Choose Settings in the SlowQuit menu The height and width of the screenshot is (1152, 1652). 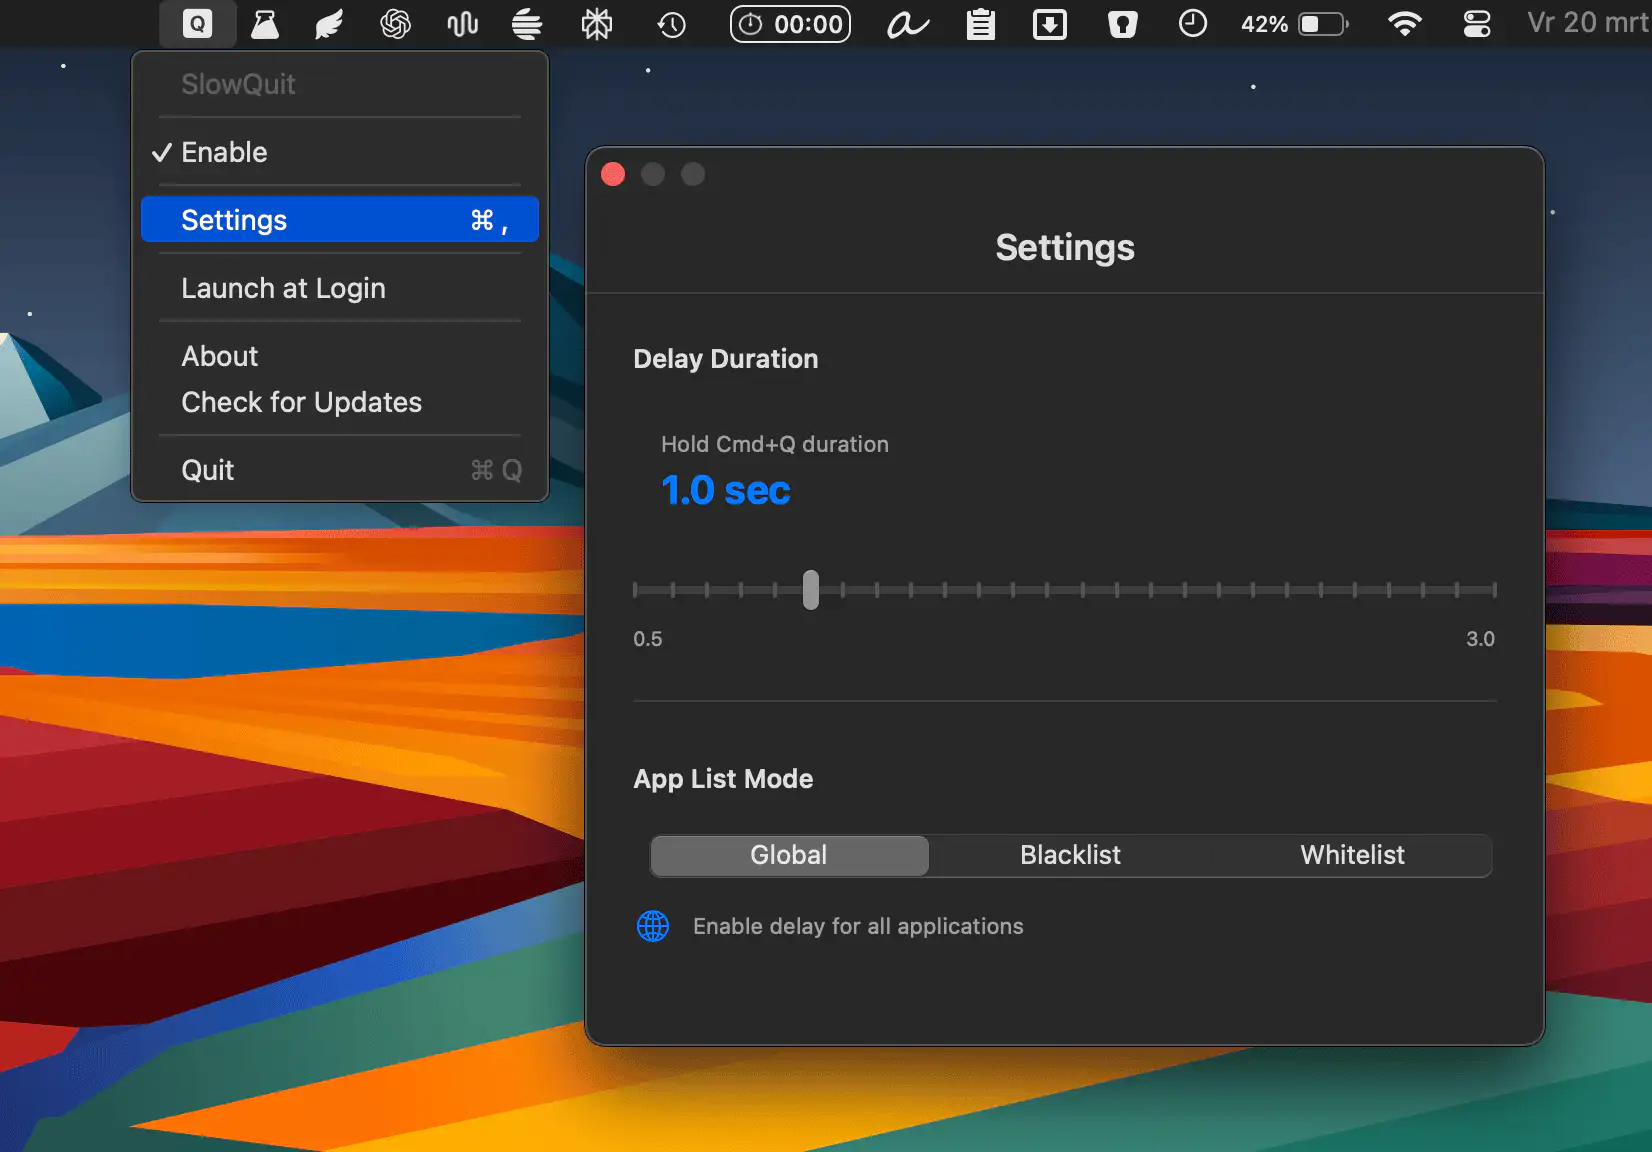coord(234,220)
